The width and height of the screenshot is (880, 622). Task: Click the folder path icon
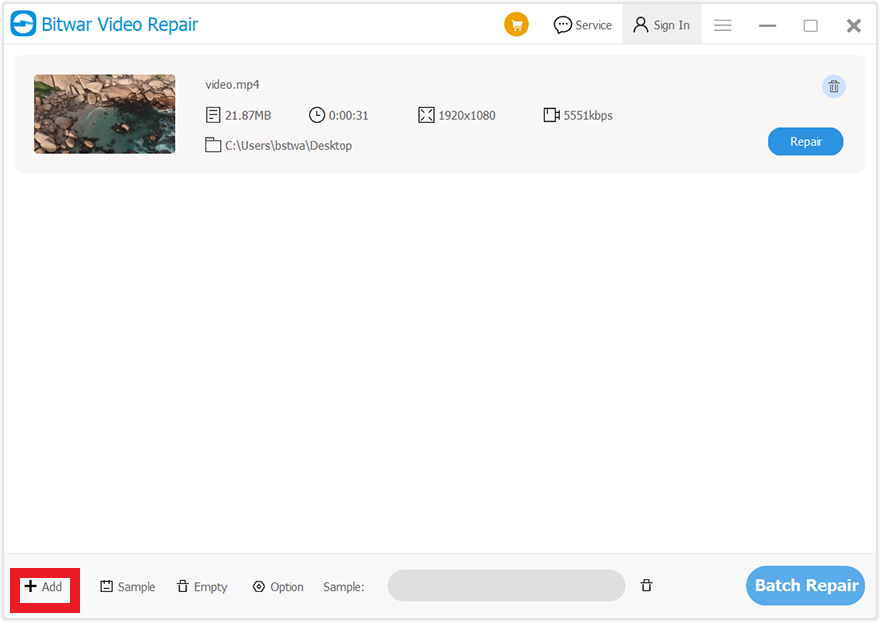pyautogui.click(x=213, y=145)
